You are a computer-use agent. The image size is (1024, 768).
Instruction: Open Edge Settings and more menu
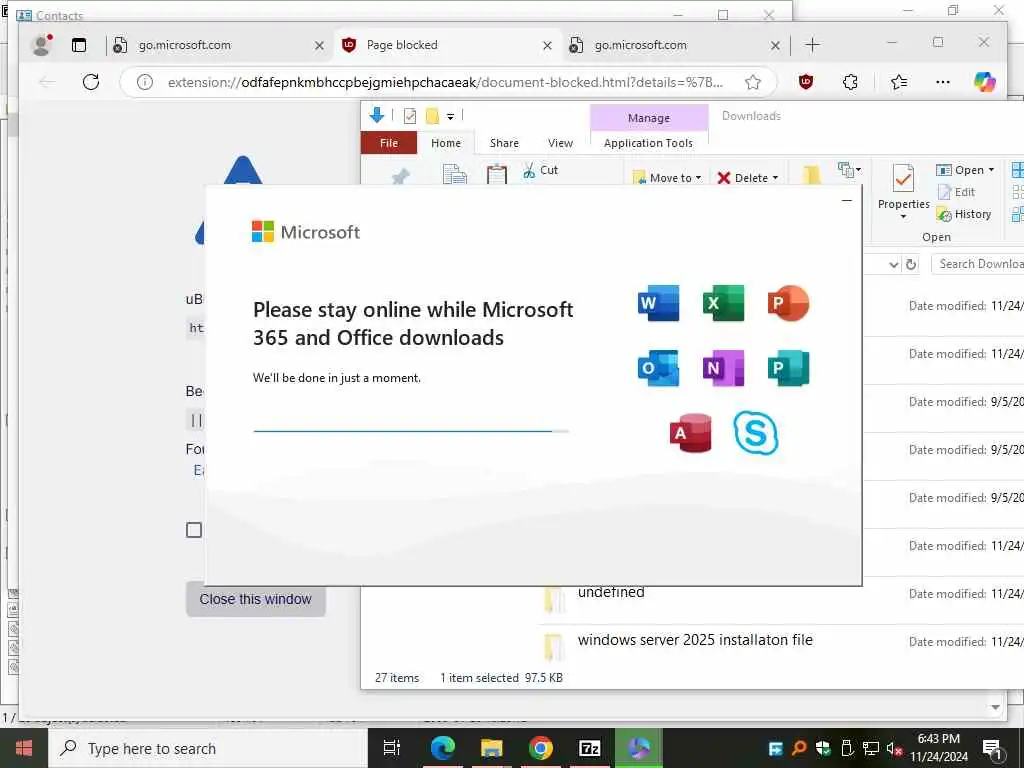tap(942, 82)
